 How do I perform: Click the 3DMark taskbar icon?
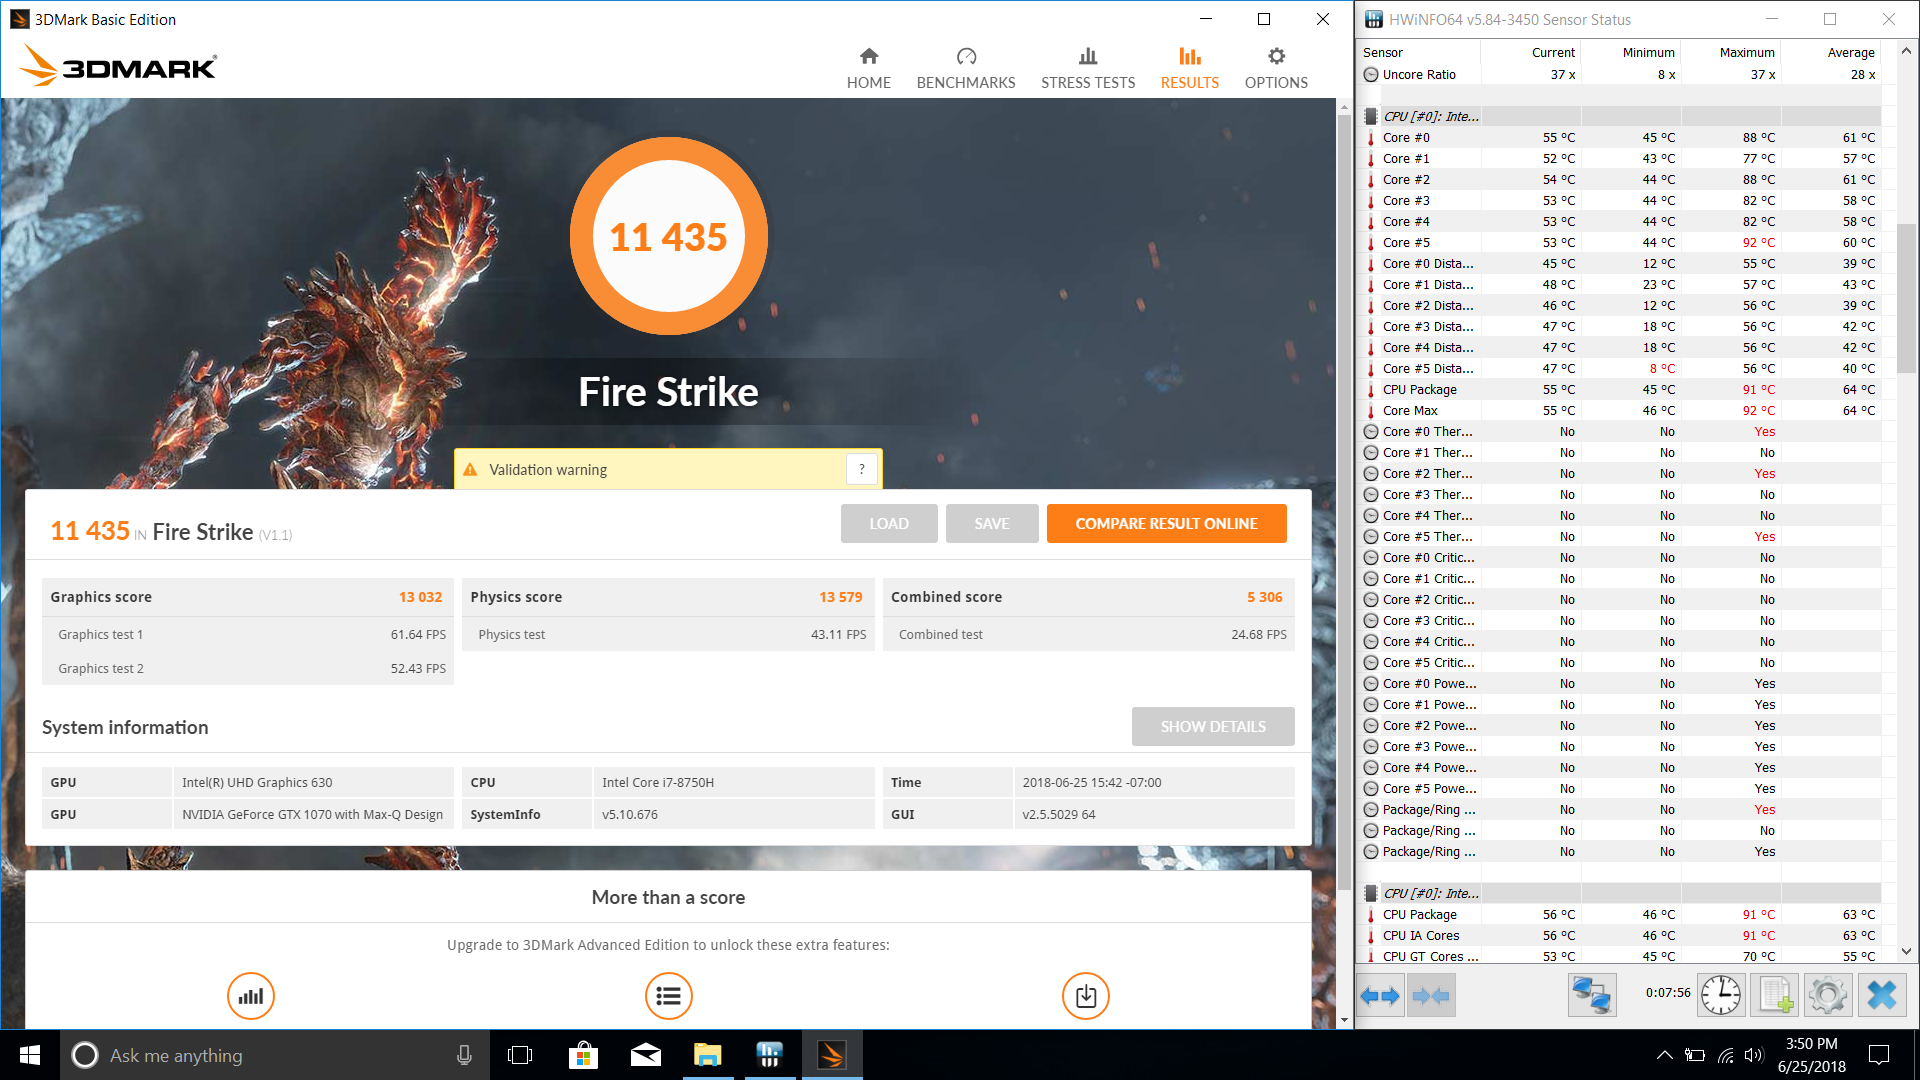pyautogui.click(x=832, y=1055)
